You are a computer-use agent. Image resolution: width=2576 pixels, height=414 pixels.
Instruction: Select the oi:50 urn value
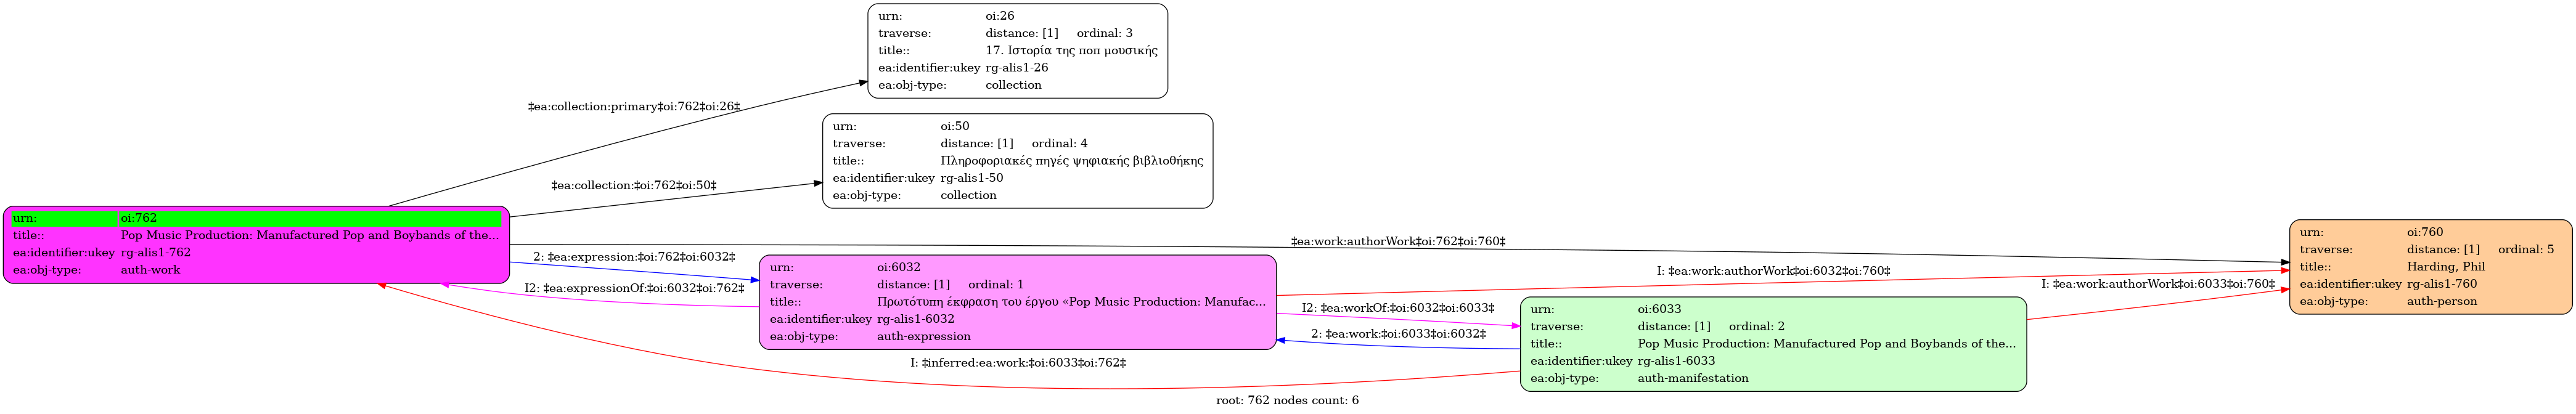[x=955, y=126]
